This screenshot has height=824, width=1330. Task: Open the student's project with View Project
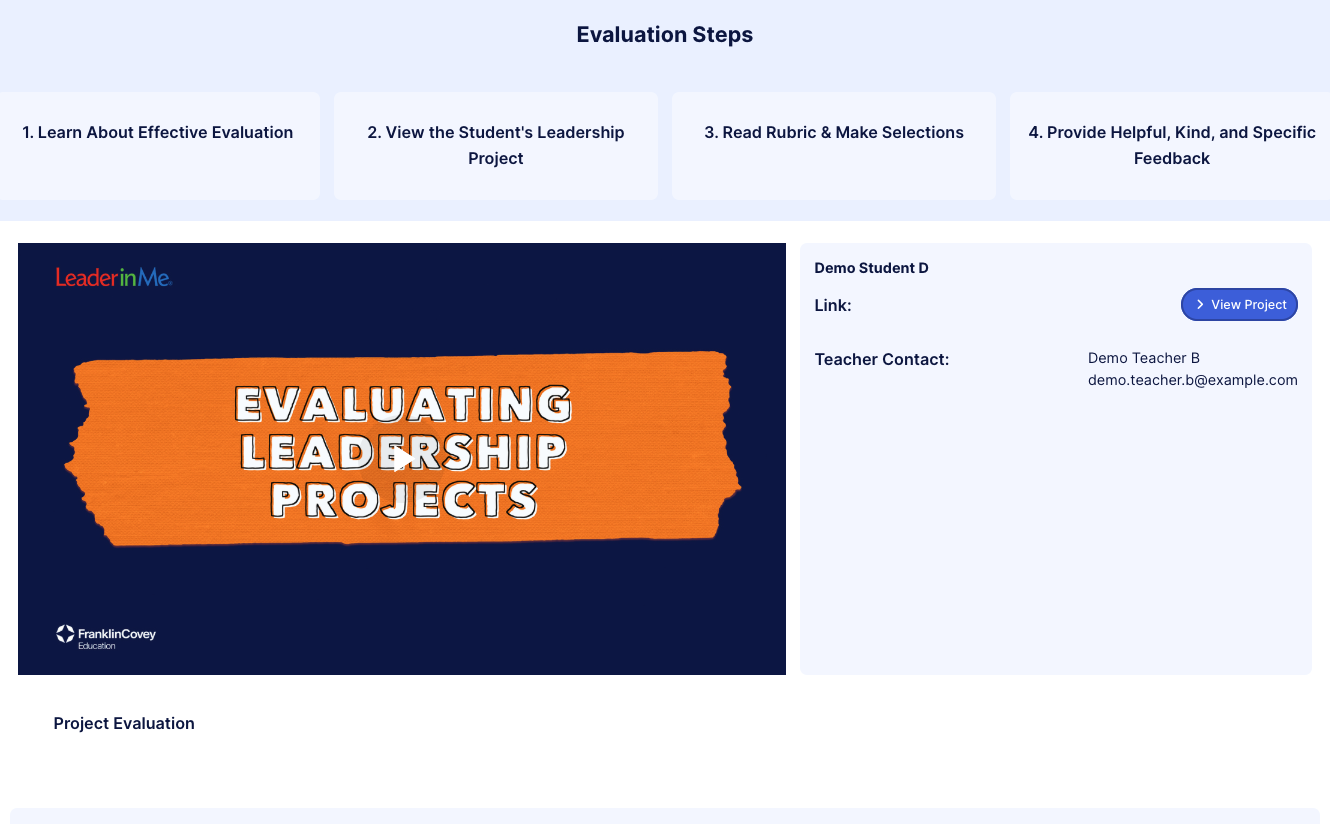[1239, 305]
